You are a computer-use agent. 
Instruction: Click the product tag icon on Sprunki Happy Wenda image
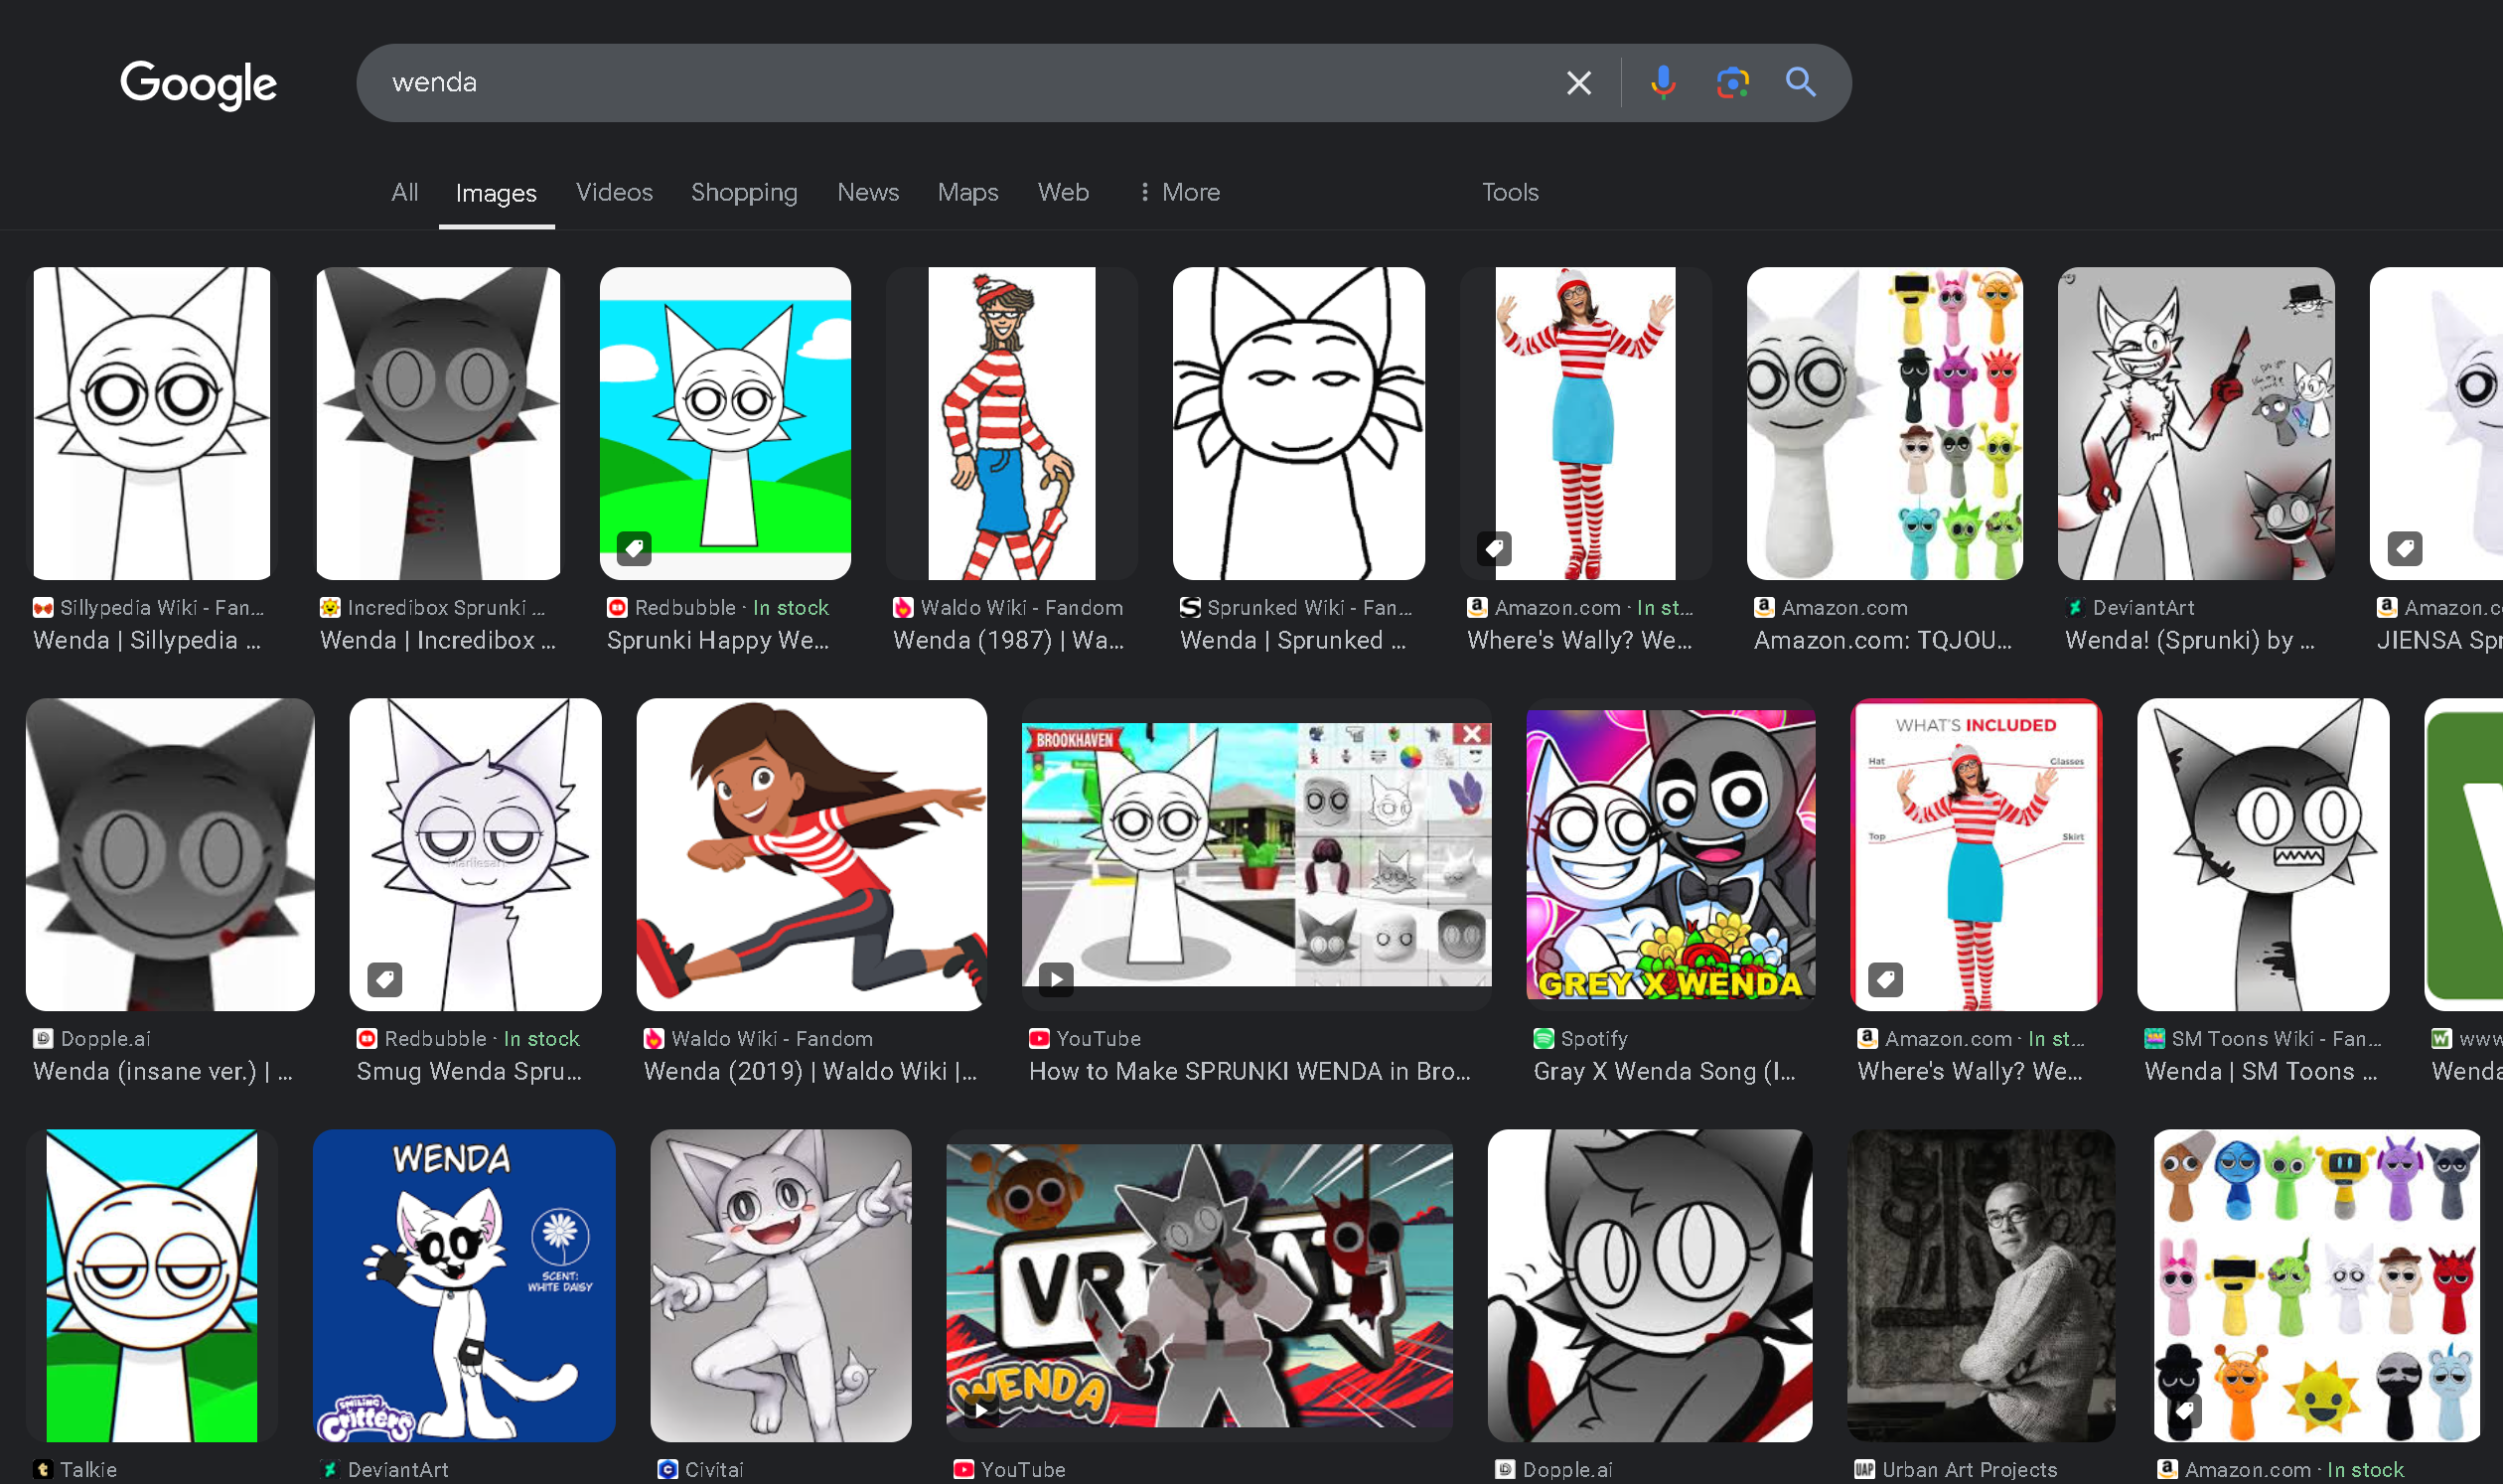[634, 548]
